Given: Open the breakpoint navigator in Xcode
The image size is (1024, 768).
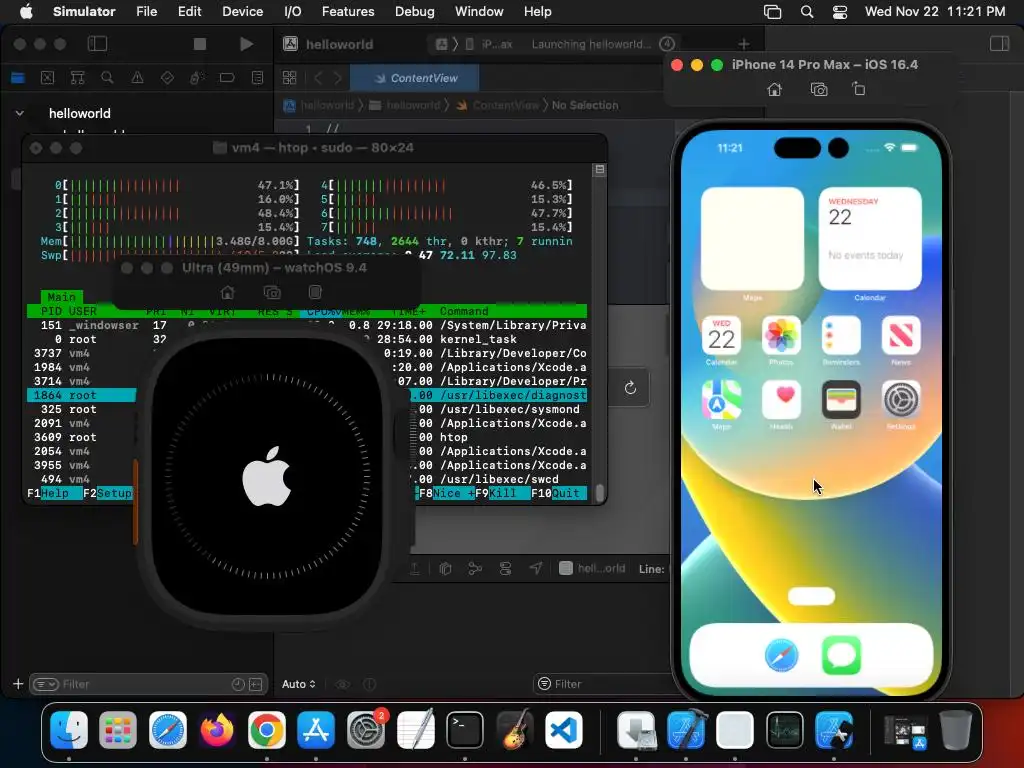Looking at the screenshot, I should [227, 78].
